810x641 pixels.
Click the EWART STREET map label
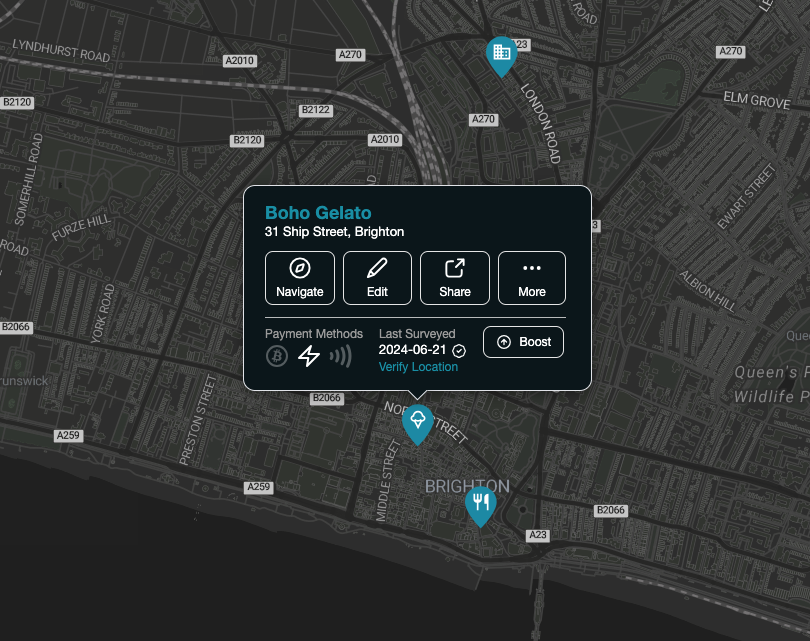coord(746,196)
